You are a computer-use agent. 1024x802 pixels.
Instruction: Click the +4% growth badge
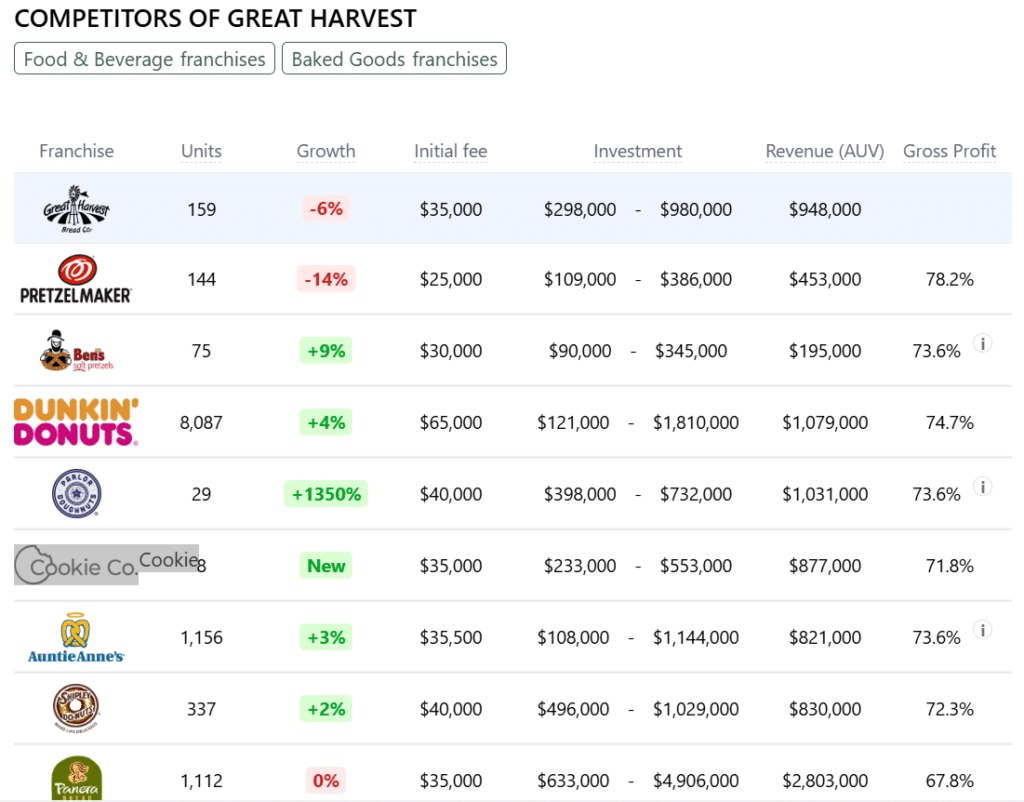326,423
